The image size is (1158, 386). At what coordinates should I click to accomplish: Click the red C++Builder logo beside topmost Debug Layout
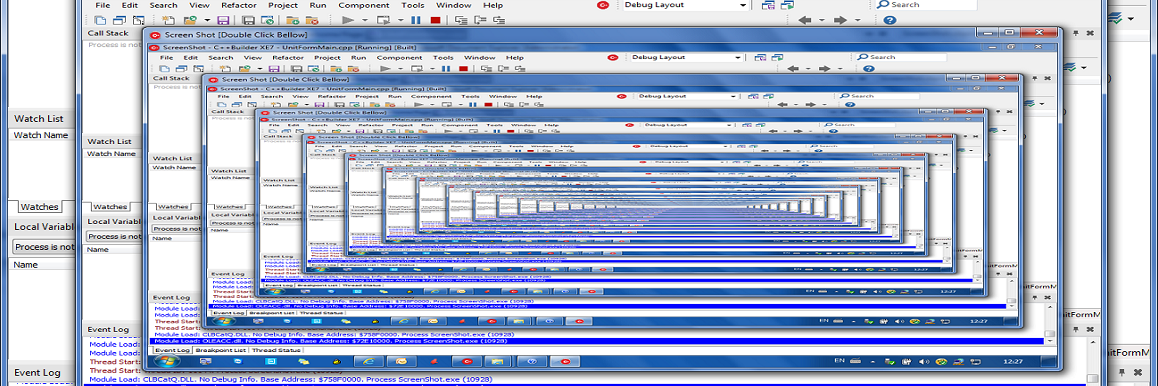tap(603, 5)
